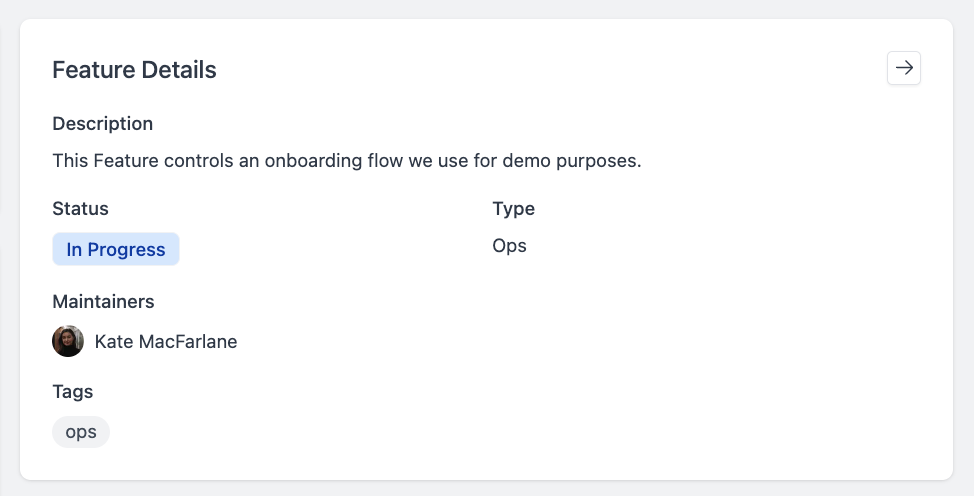Screen dimensions: 974x496
Task: Click the Feature Details heading
Action: [134, 70]
